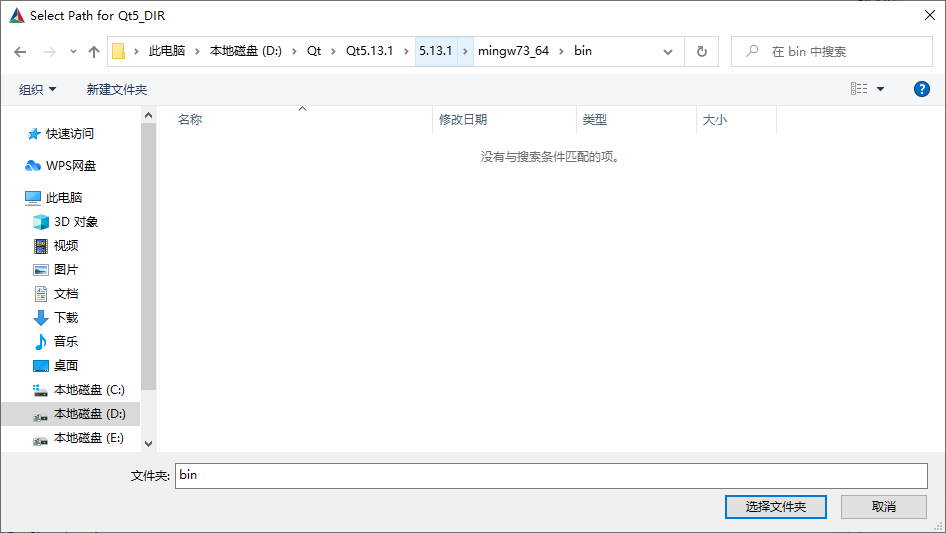This screenshot has width=946, height=533.
Task: Open help with the question mark icon
Action: coord(921,89)
